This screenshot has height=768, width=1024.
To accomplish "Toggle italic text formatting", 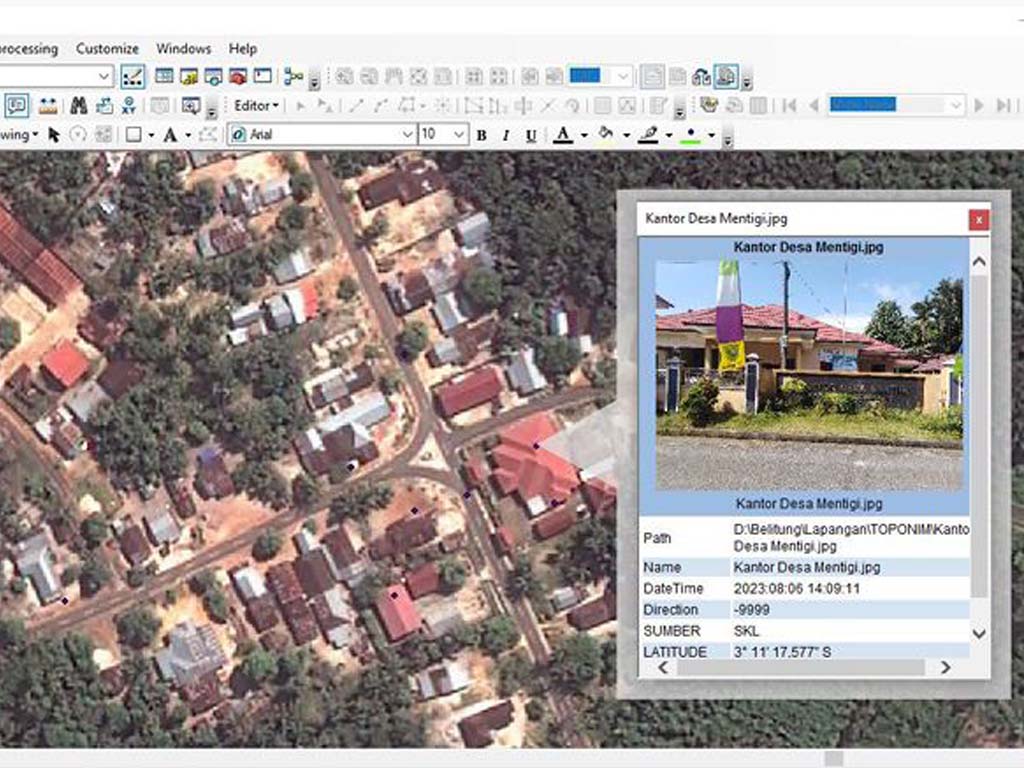I will [506, 135].
